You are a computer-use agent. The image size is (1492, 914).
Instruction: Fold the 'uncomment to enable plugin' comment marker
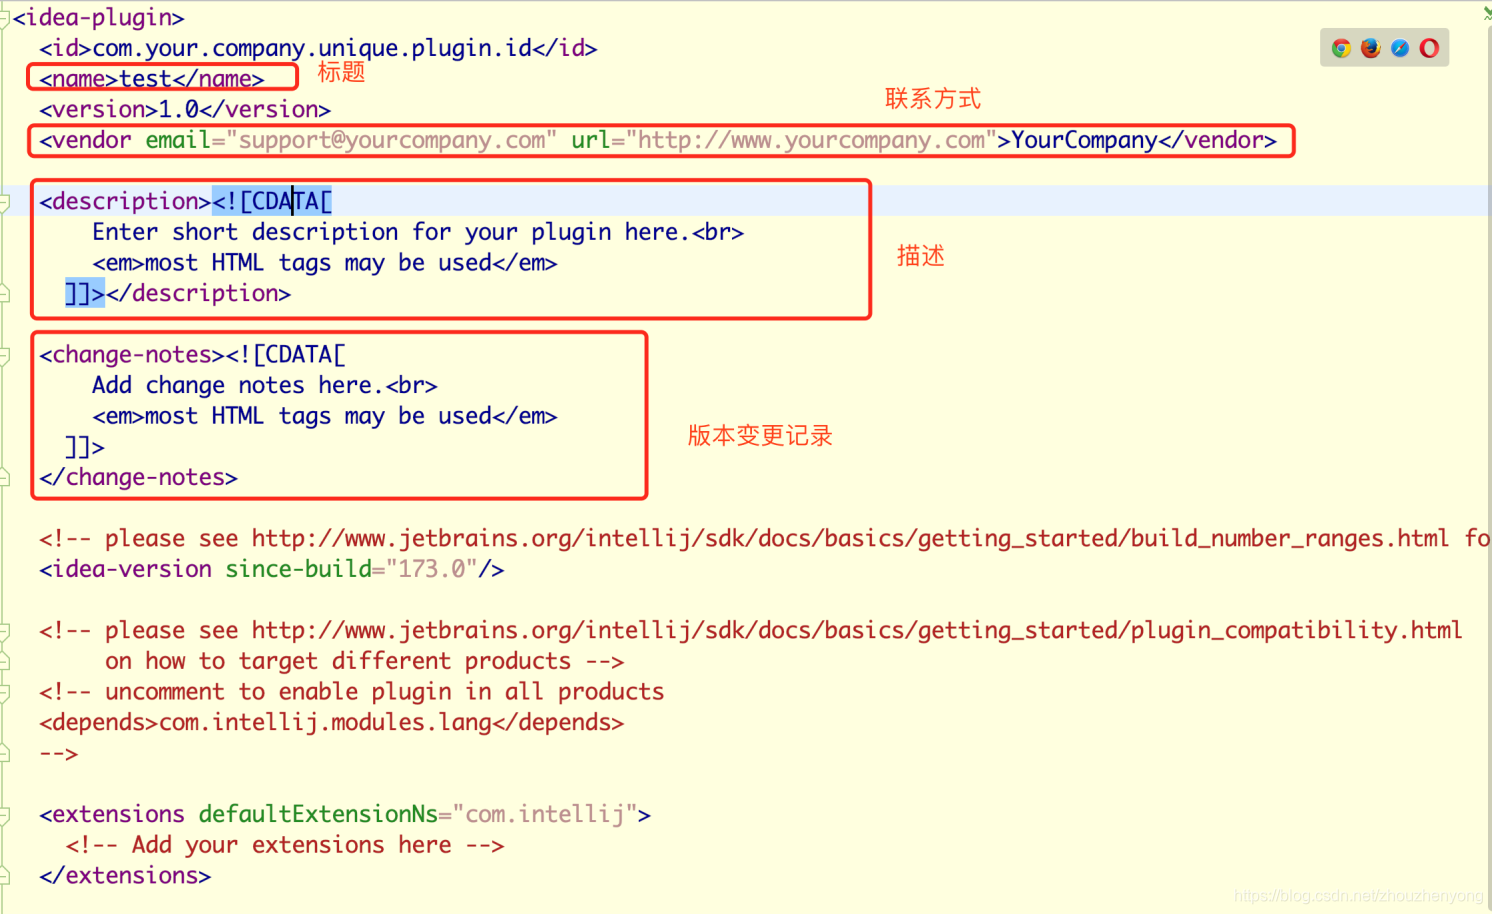[4, 692]
